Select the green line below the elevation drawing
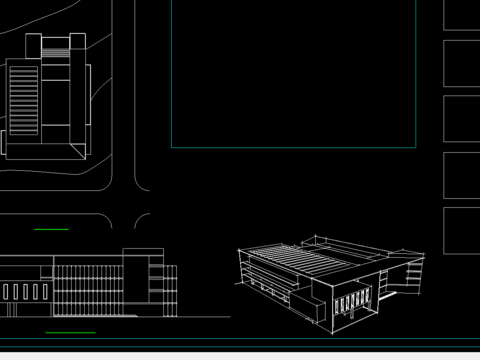Viewport: 480px width, 360px height. pyautogui.click(x=71, y=332)
